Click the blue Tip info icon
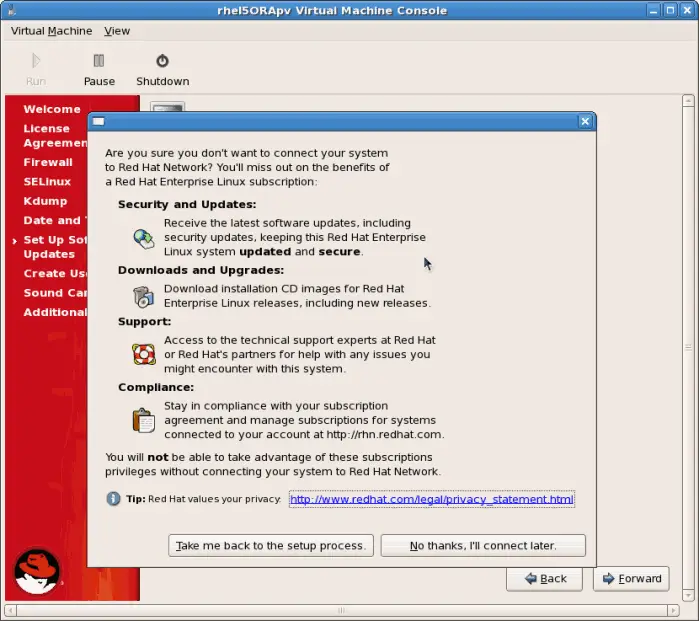Viewport: 699px width, 621px height. tap(114, 499)
